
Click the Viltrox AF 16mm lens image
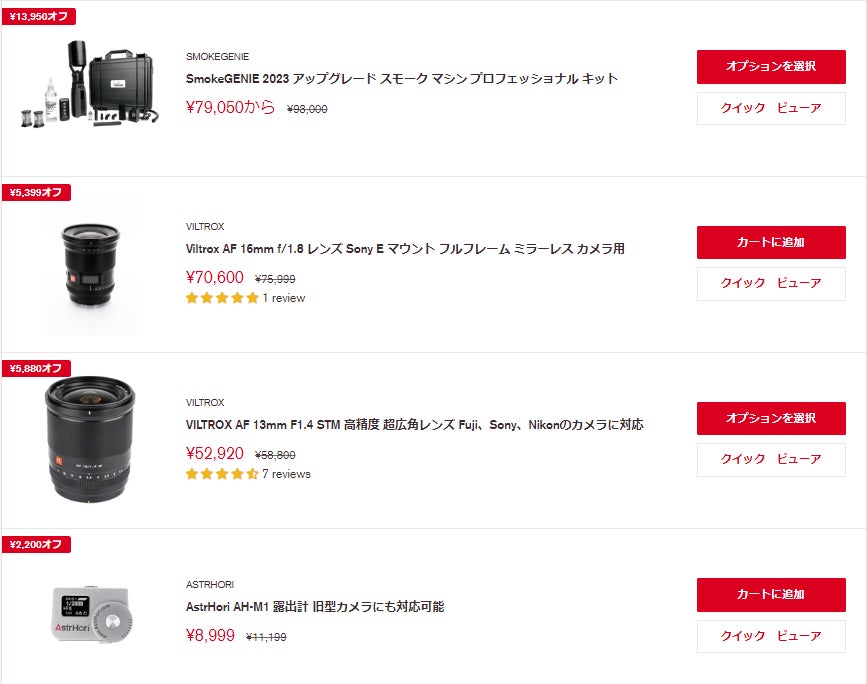pyautogui.click(x=90, y=263)
